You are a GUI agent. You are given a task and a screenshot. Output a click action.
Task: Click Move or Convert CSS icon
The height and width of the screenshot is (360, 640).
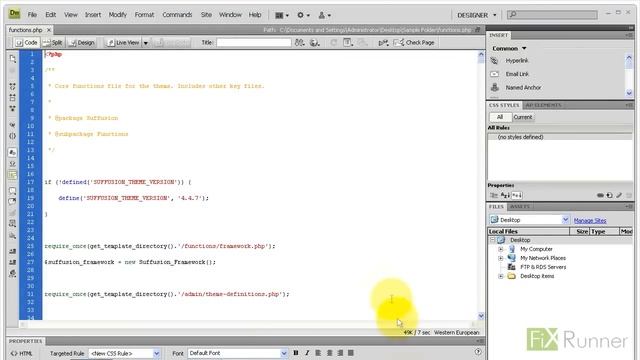[x=12, y=236]
